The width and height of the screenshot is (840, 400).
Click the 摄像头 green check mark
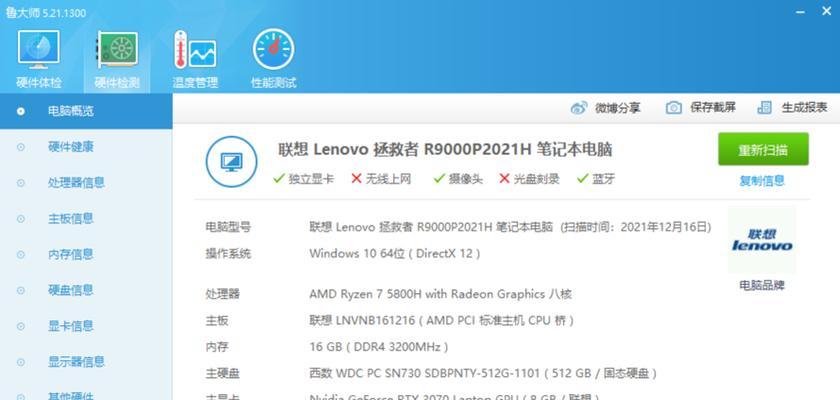[439, 178]
